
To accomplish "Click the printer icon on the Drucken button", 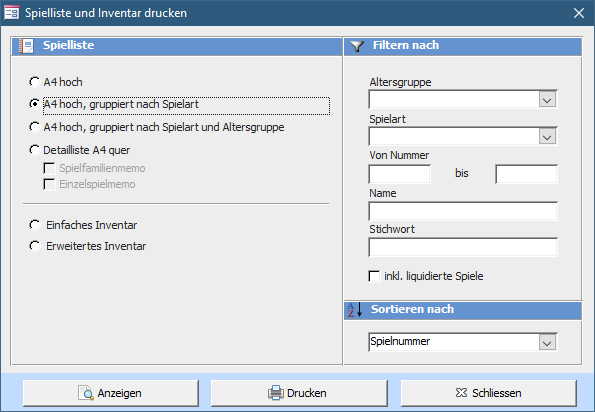I will coord(276,393).
